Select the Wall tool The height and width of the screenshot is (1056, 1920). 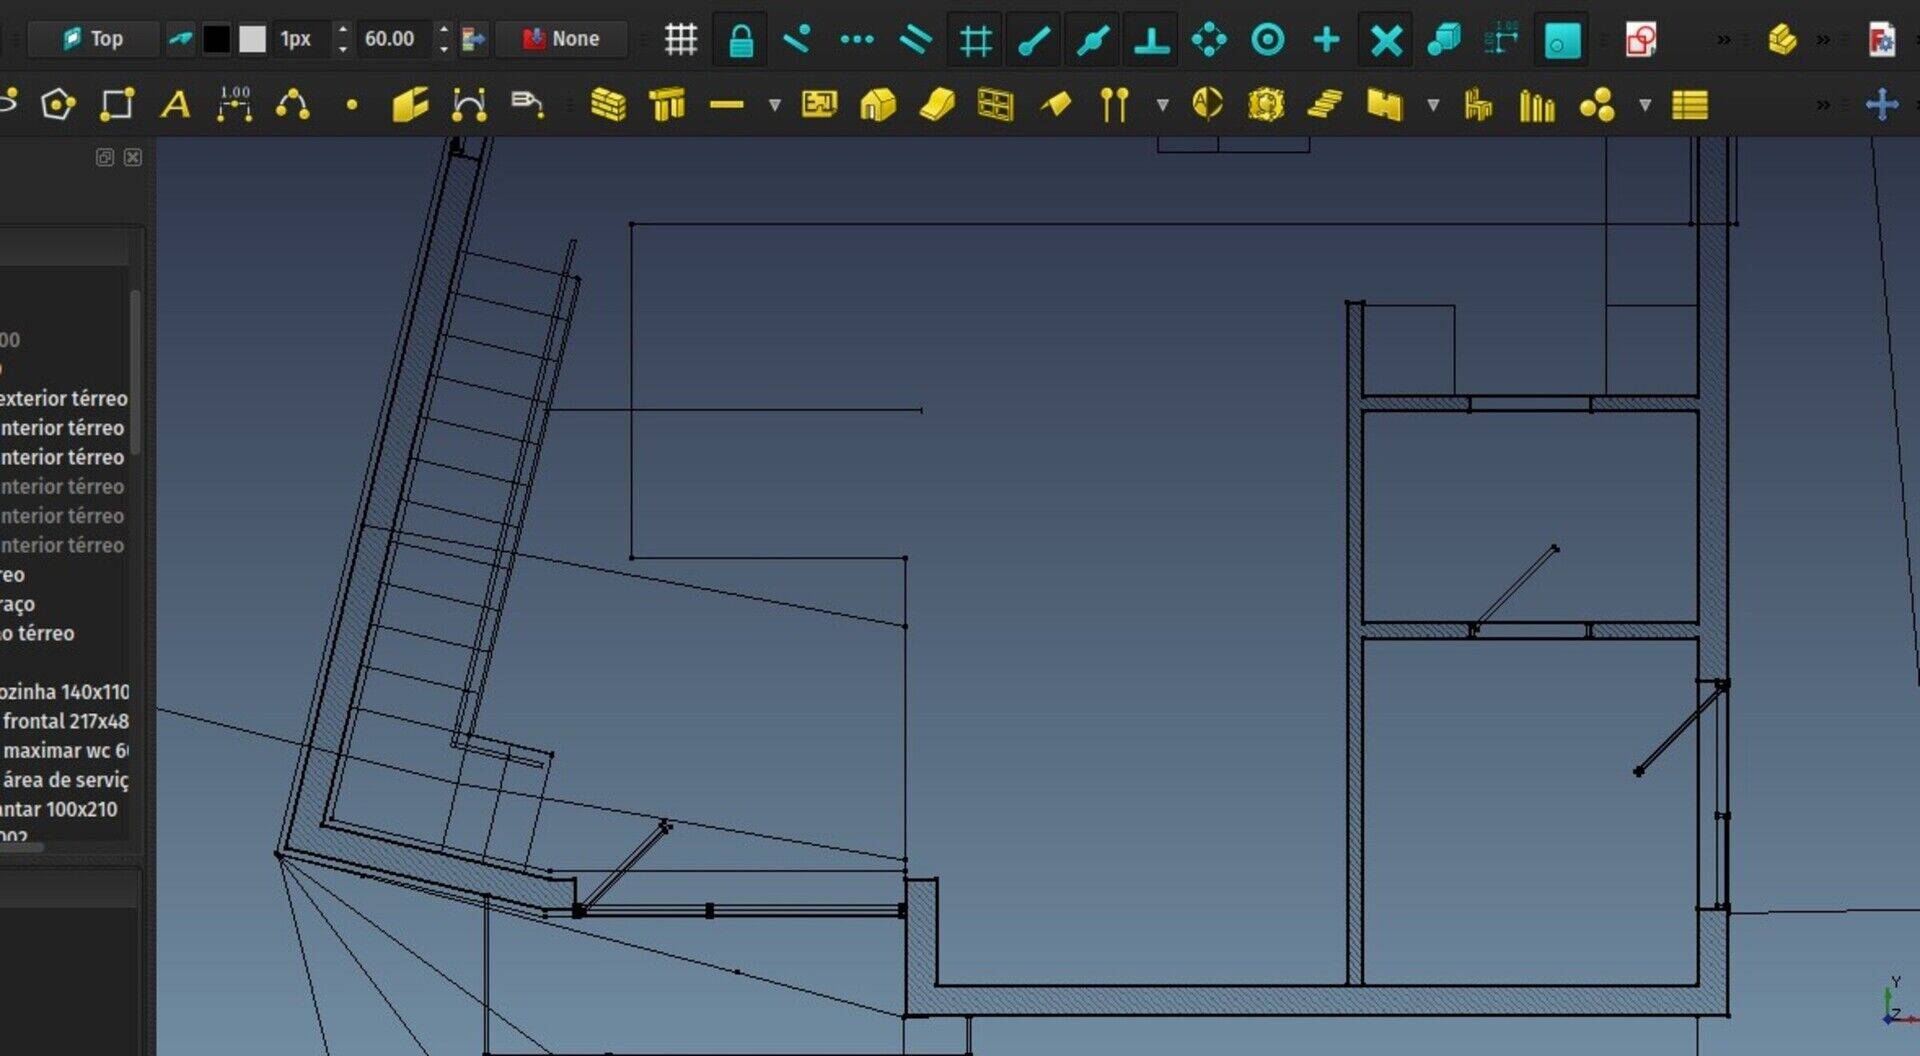608,104
